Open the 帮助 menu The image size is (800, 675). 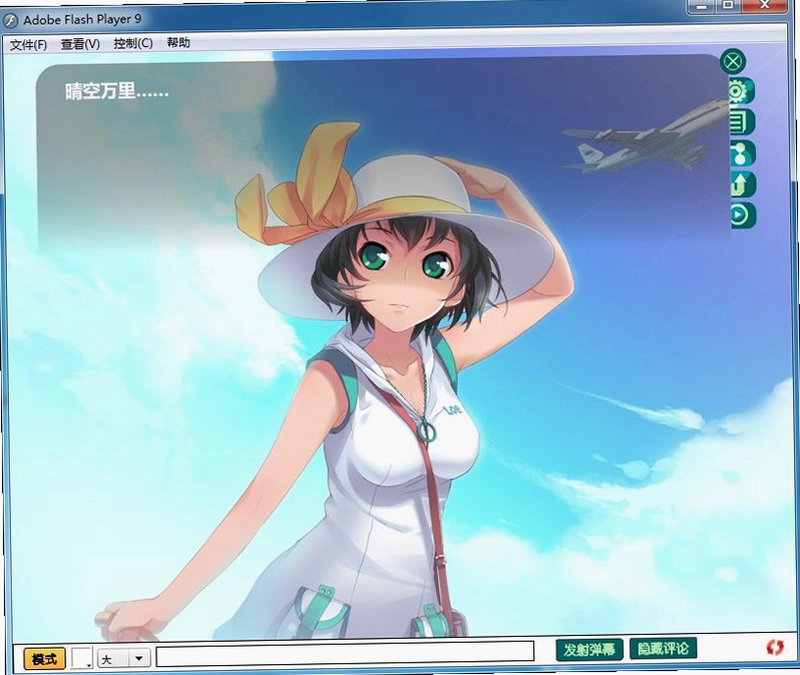(179, 43)
